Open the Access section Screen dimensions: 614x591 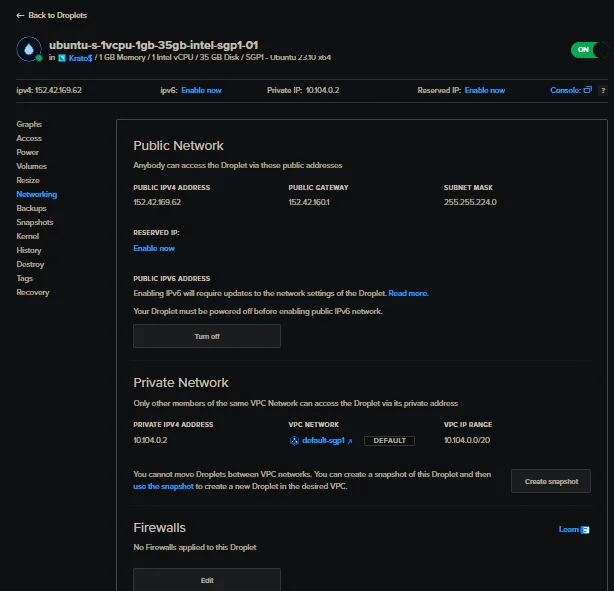tap(29, 138)
